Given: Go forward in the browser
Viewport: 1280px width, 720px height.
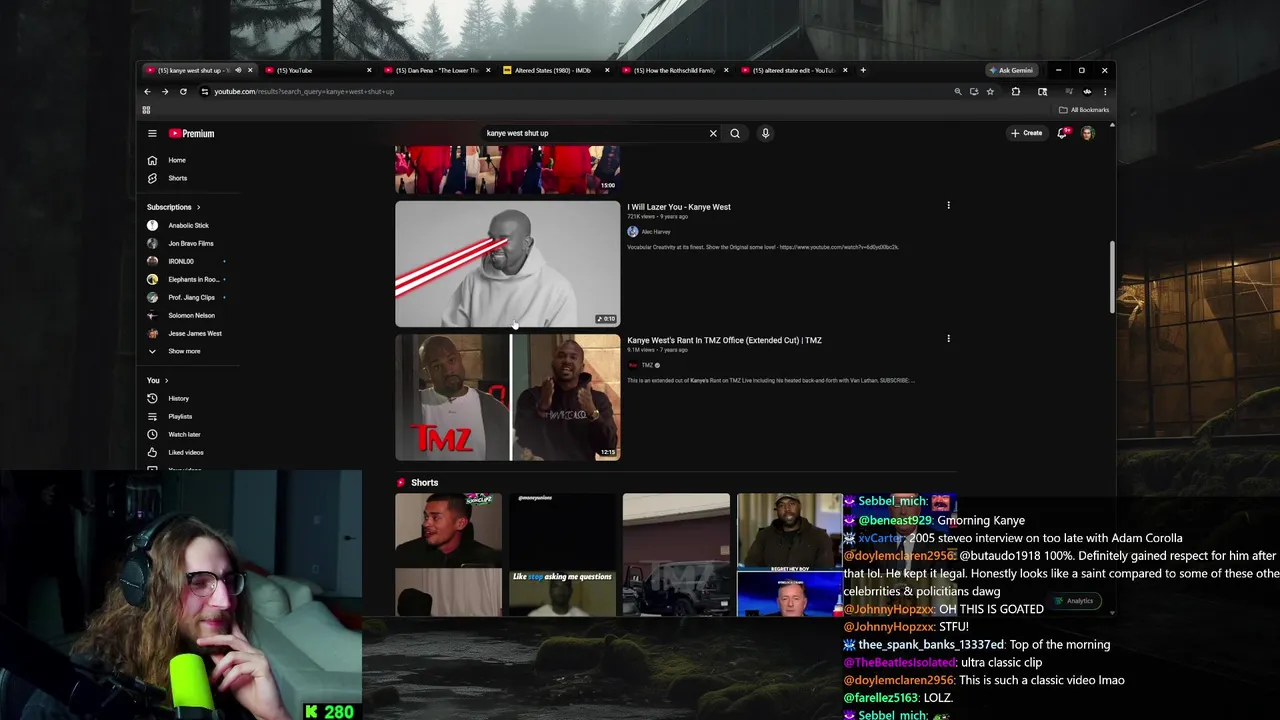Looking at the screenshot, I should [165, 91].
